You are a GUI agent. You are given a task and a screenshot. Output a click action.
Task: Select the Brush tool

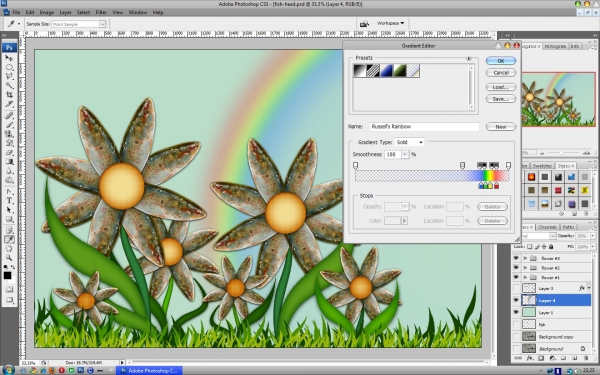(9, 124)
